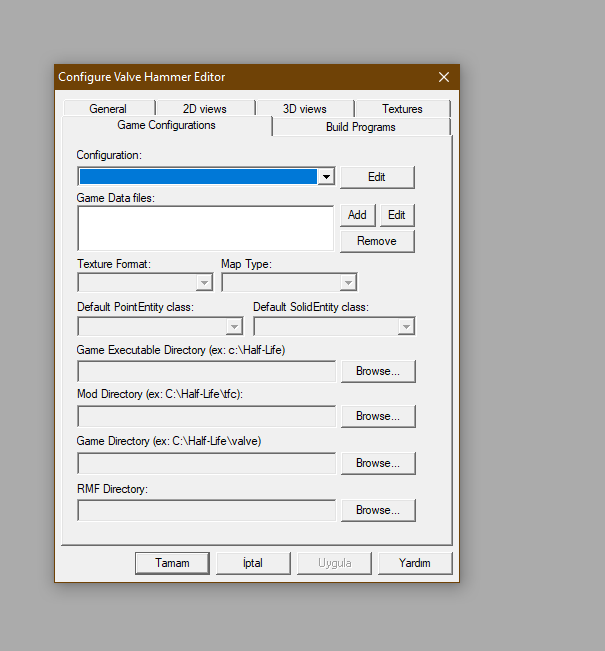Browse for the Game Executable Directory
This screenshot has width=605, height=651.
coord(378,371)
